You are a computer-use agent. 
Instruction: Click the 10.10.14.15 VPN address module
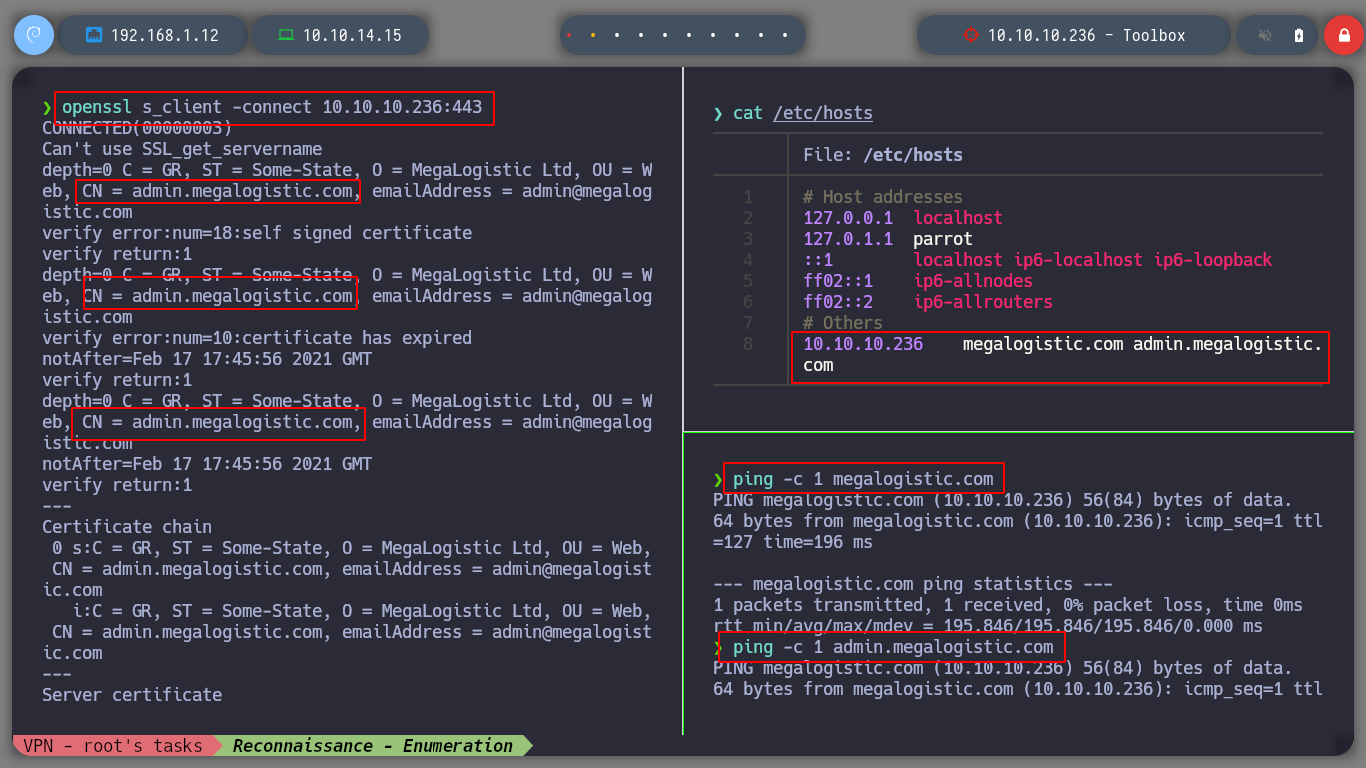pyautogui.click(x=340, y=35)
